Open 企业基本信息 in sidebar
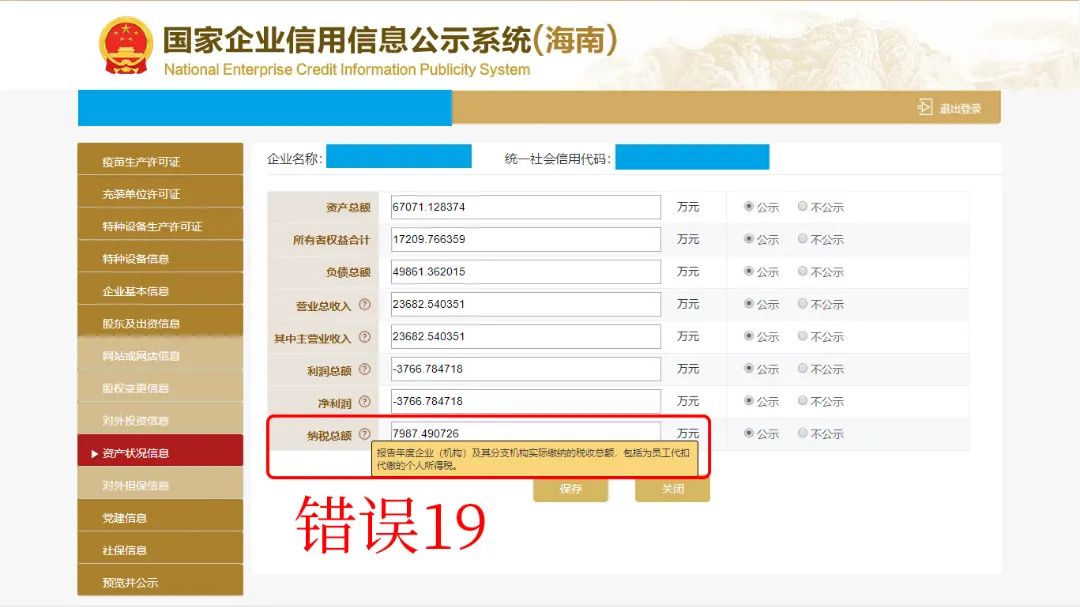 tap(136, 291)
